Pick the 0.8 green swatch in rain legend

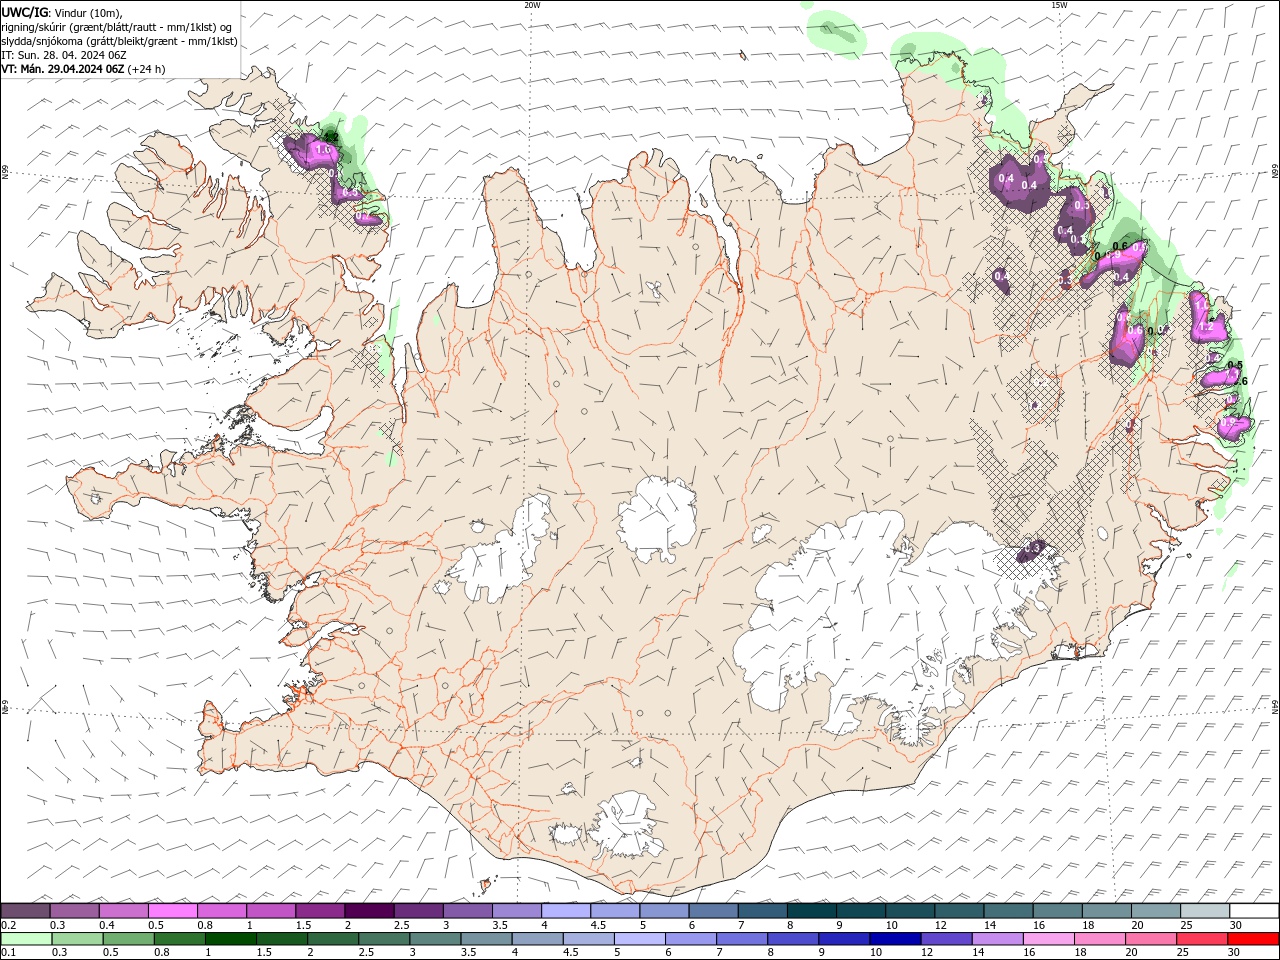pyautogui.click(x=180, y=939)
